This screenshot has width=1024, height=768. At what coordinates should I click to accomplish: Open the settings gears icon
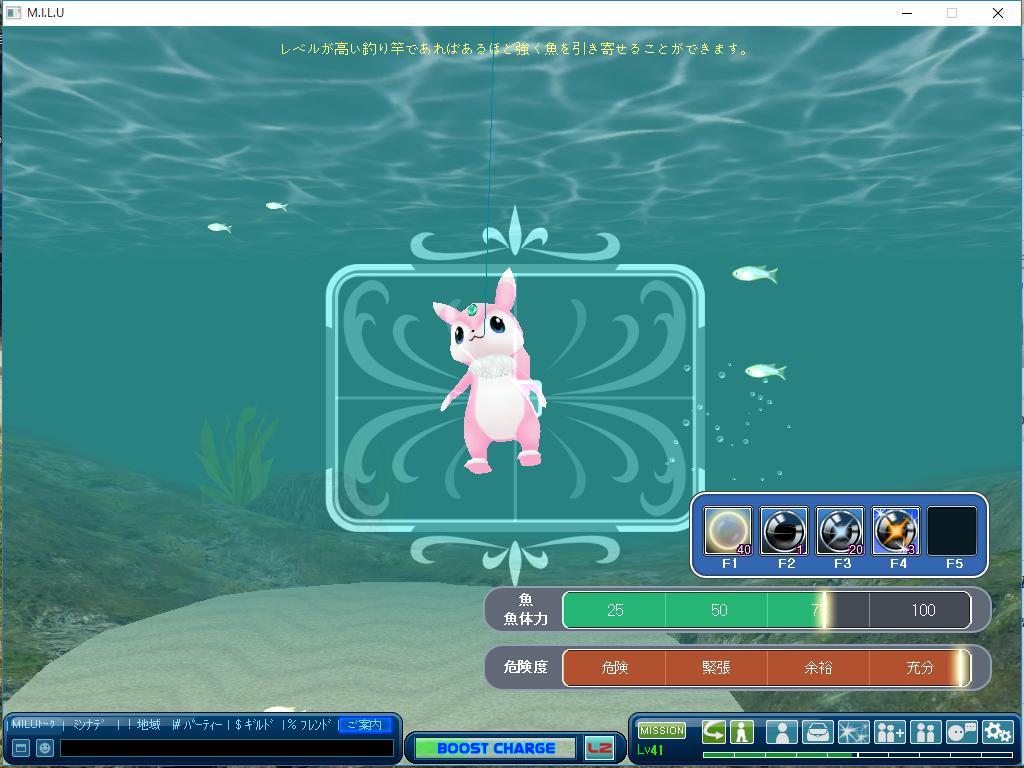[x=997, y=732]
